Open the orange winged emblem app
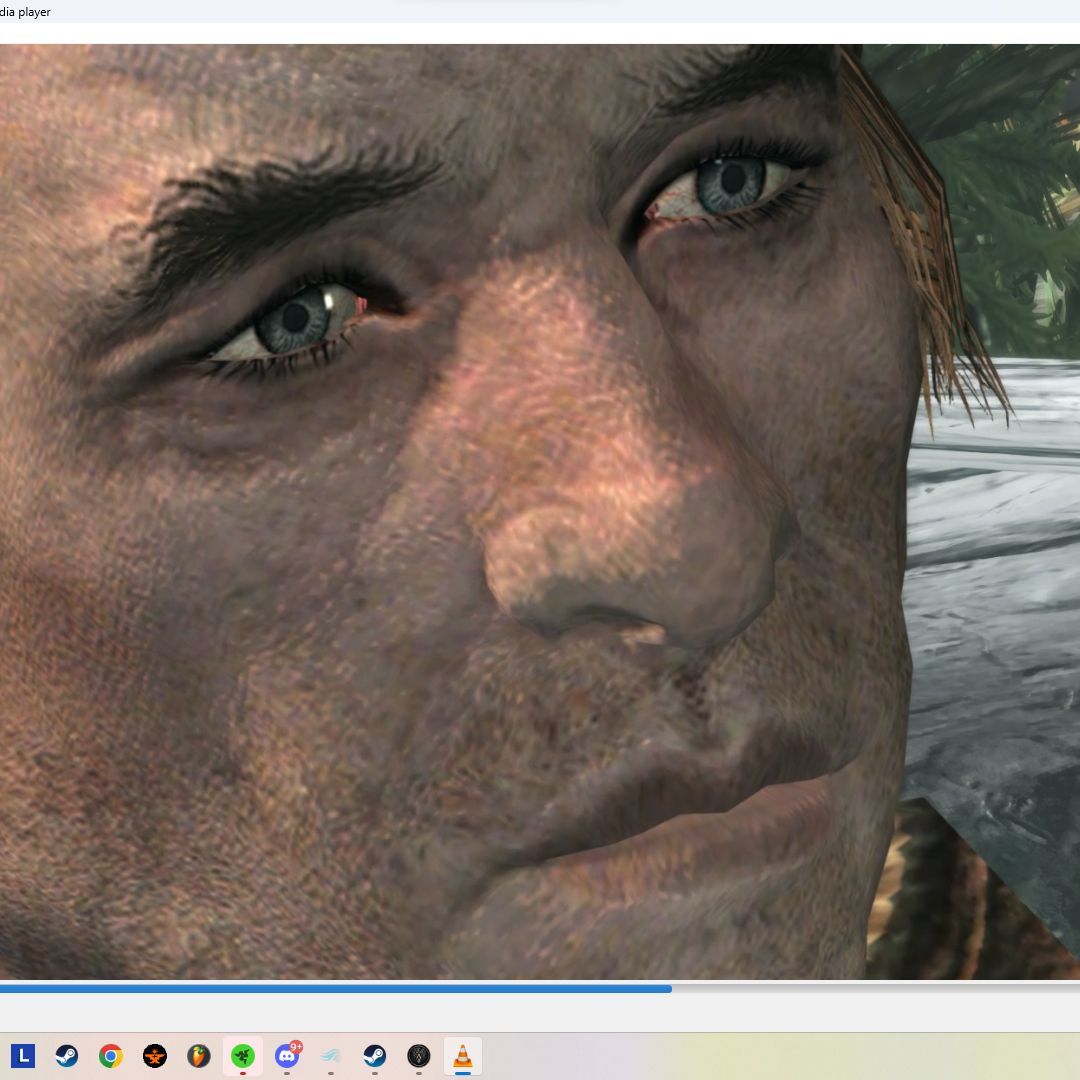This screenshot has width=1080, height=1080. click(155, 1055)
